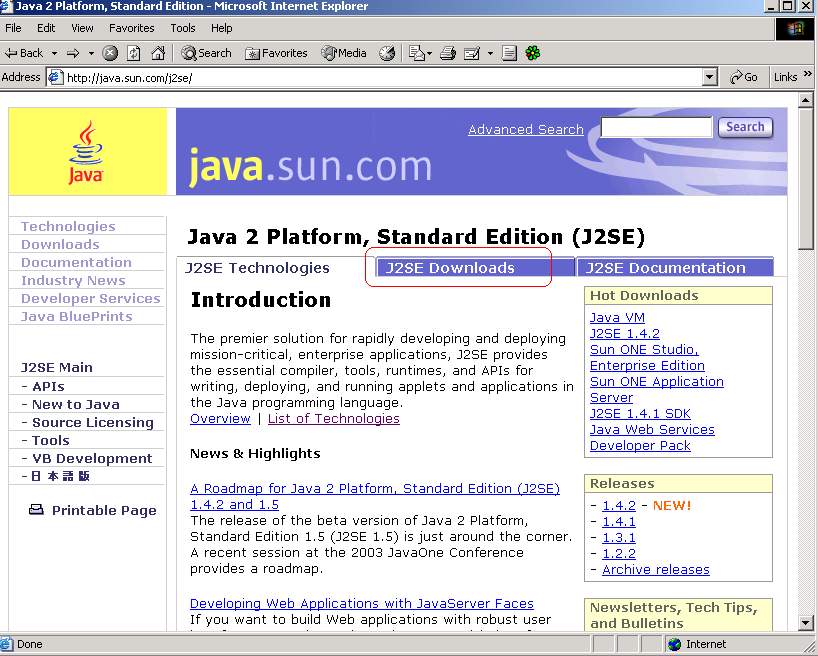Select the J2SE Technologies tab
The width and height of the screenshot is (818, 656).
point(257,268)
